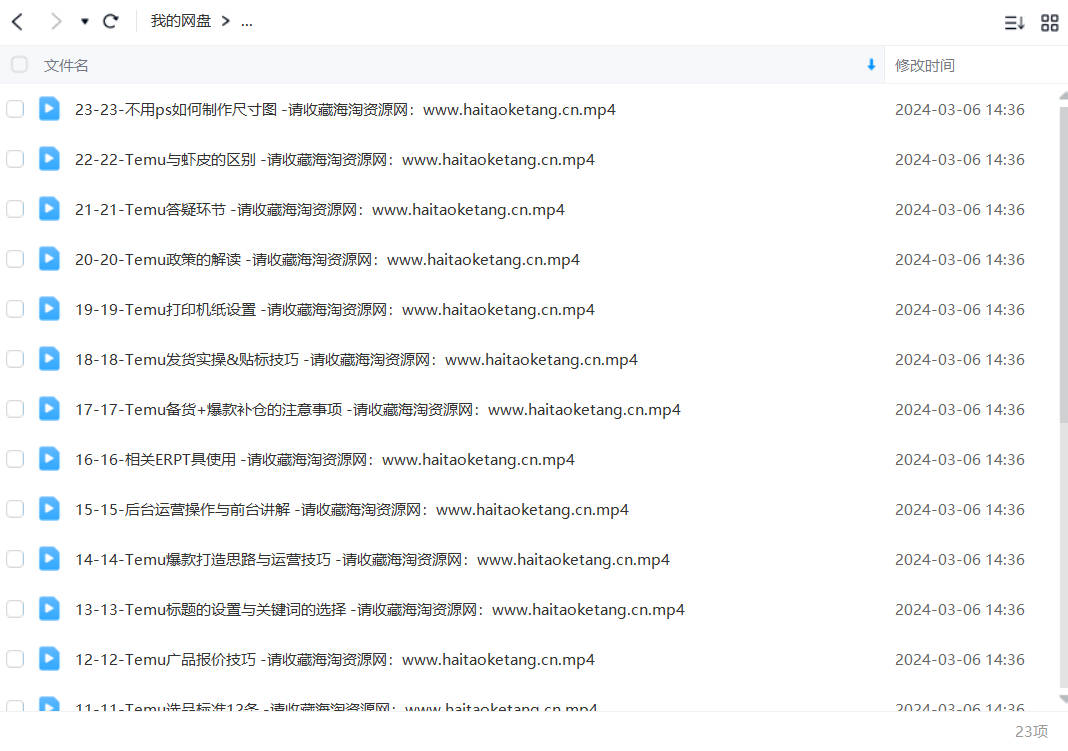Sort by 文件名 column header
Screen dimensions: 1068x751
(x=66, y=65)
